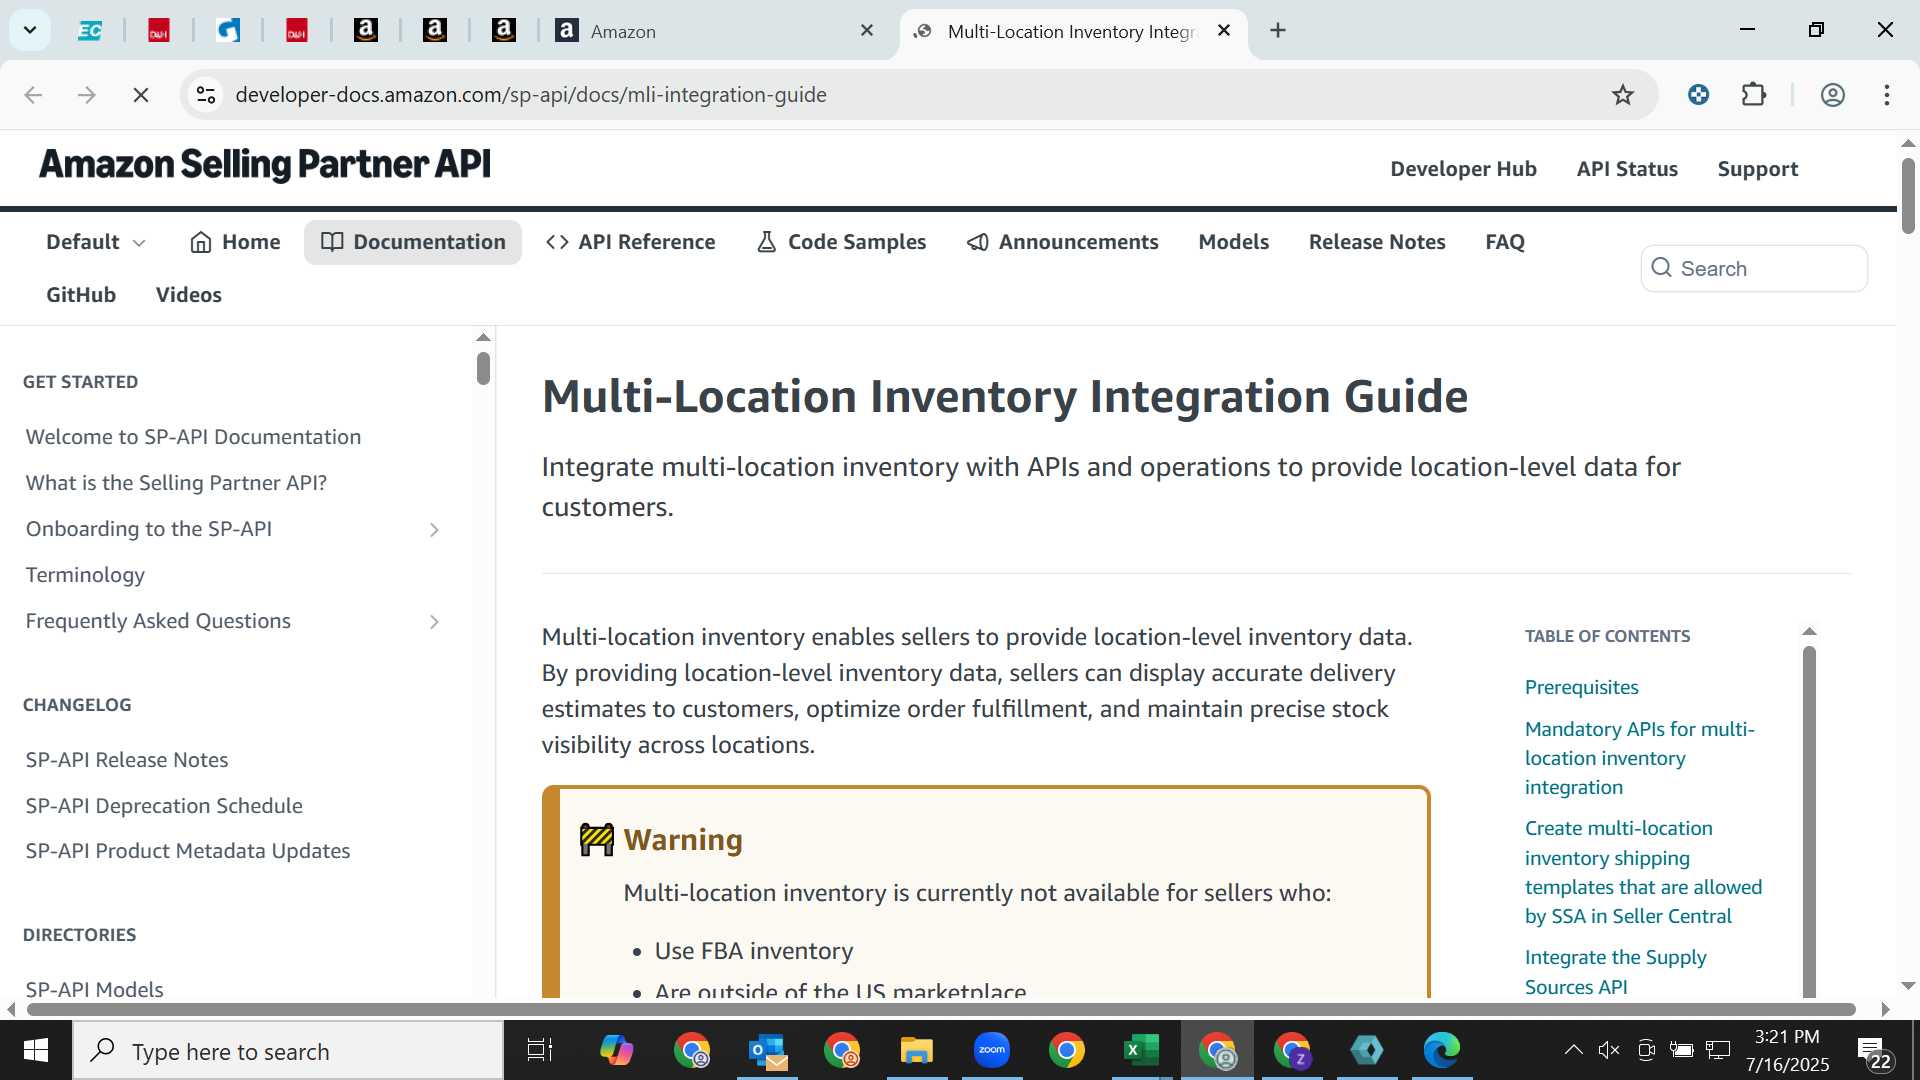Open SP-API Product Metadata Updates

point(188,851)
